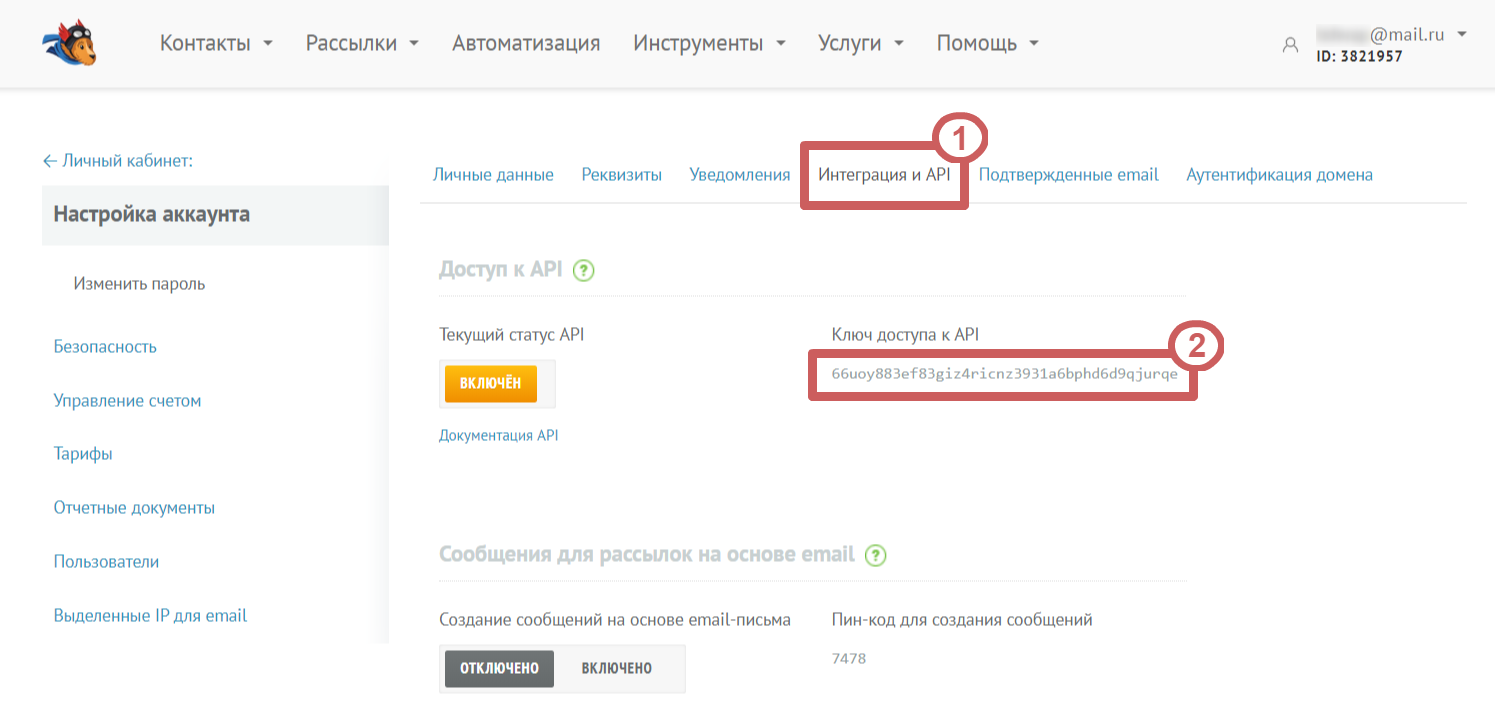Open the Инструменты dropdown menu
Viewport: 1495px width, 710px height.
point(708,44)
